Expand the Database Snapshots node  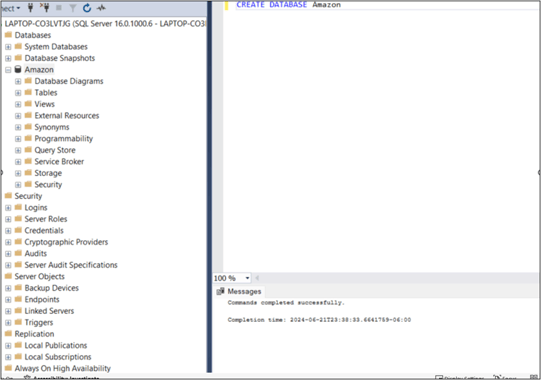click(x=8, y=58)
